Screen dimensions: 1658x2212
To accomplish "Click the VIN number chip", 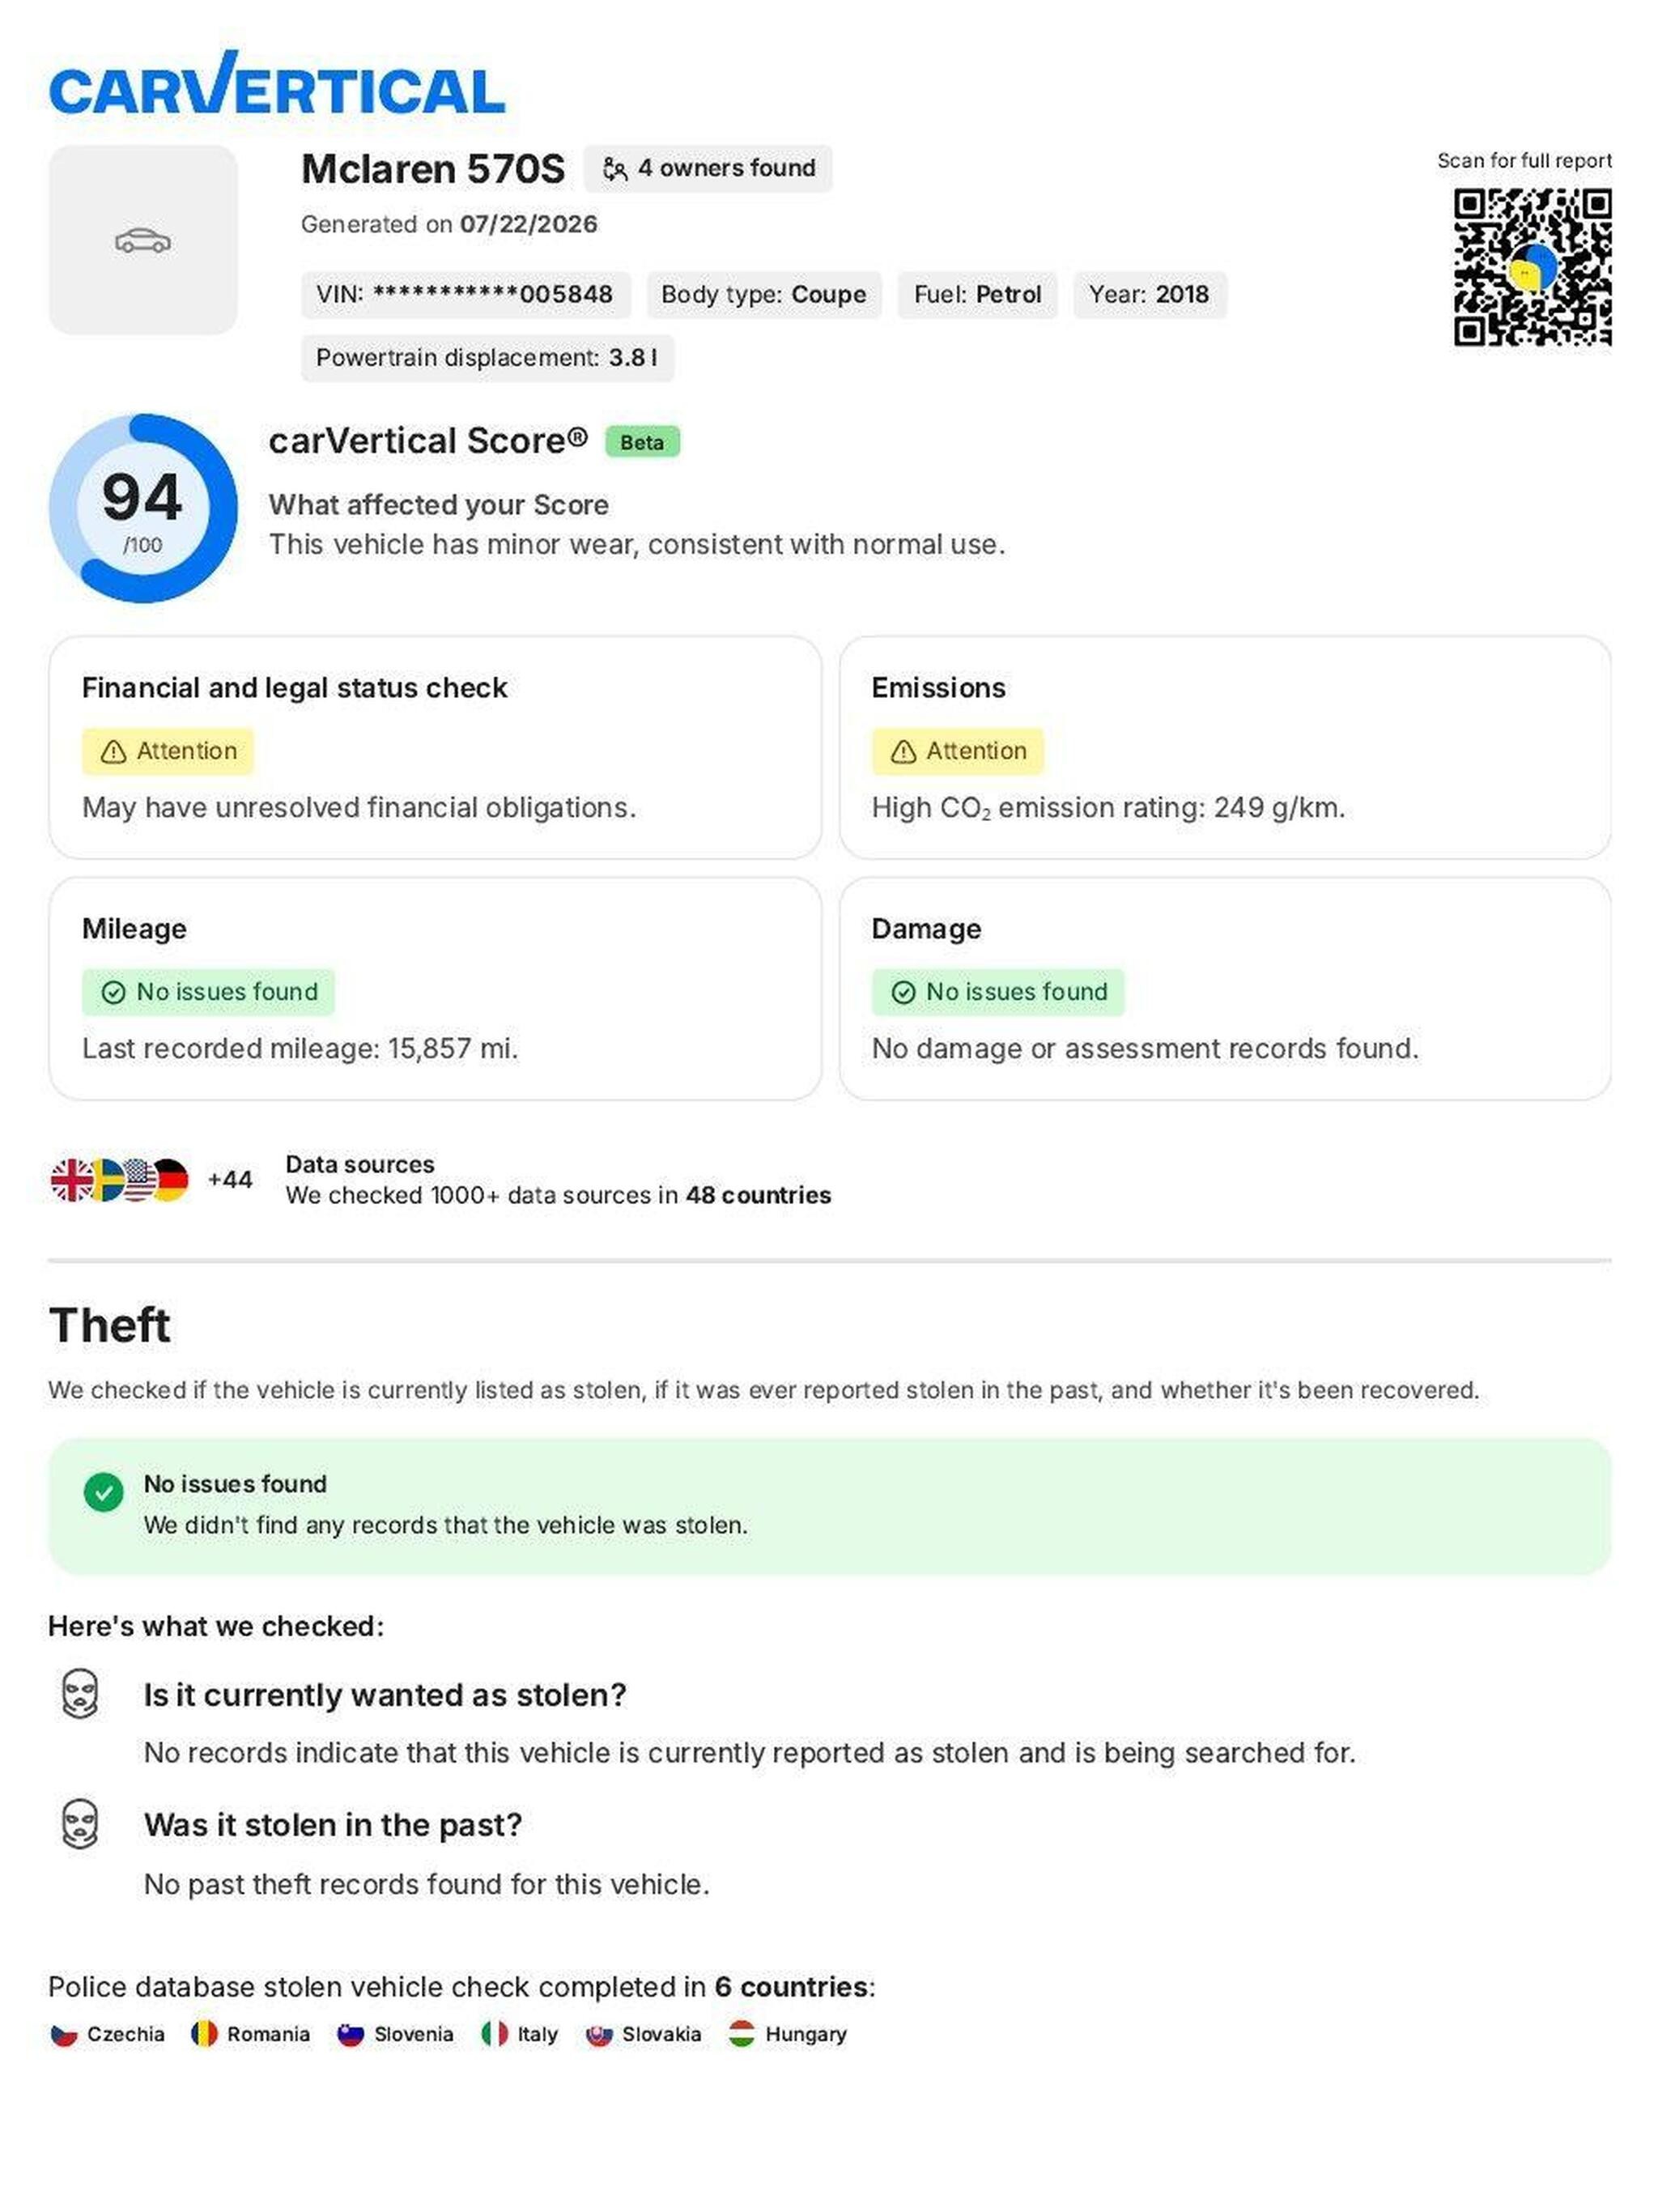I will click(466, 295).
